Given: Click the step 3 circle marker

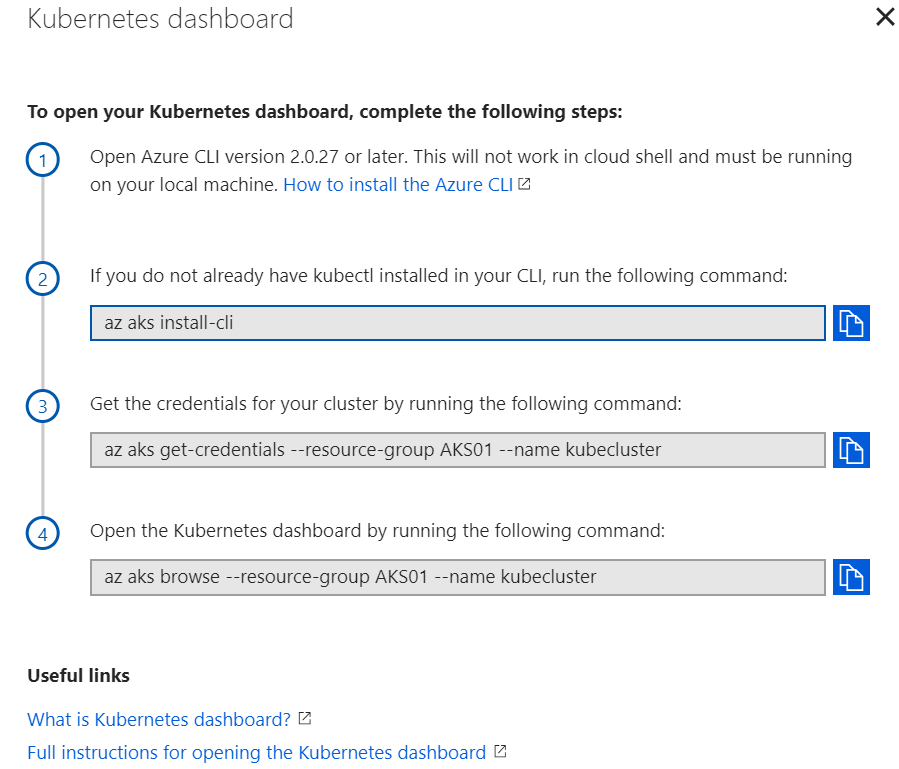Looking at the screenshot, I should [x=42, y=406].
